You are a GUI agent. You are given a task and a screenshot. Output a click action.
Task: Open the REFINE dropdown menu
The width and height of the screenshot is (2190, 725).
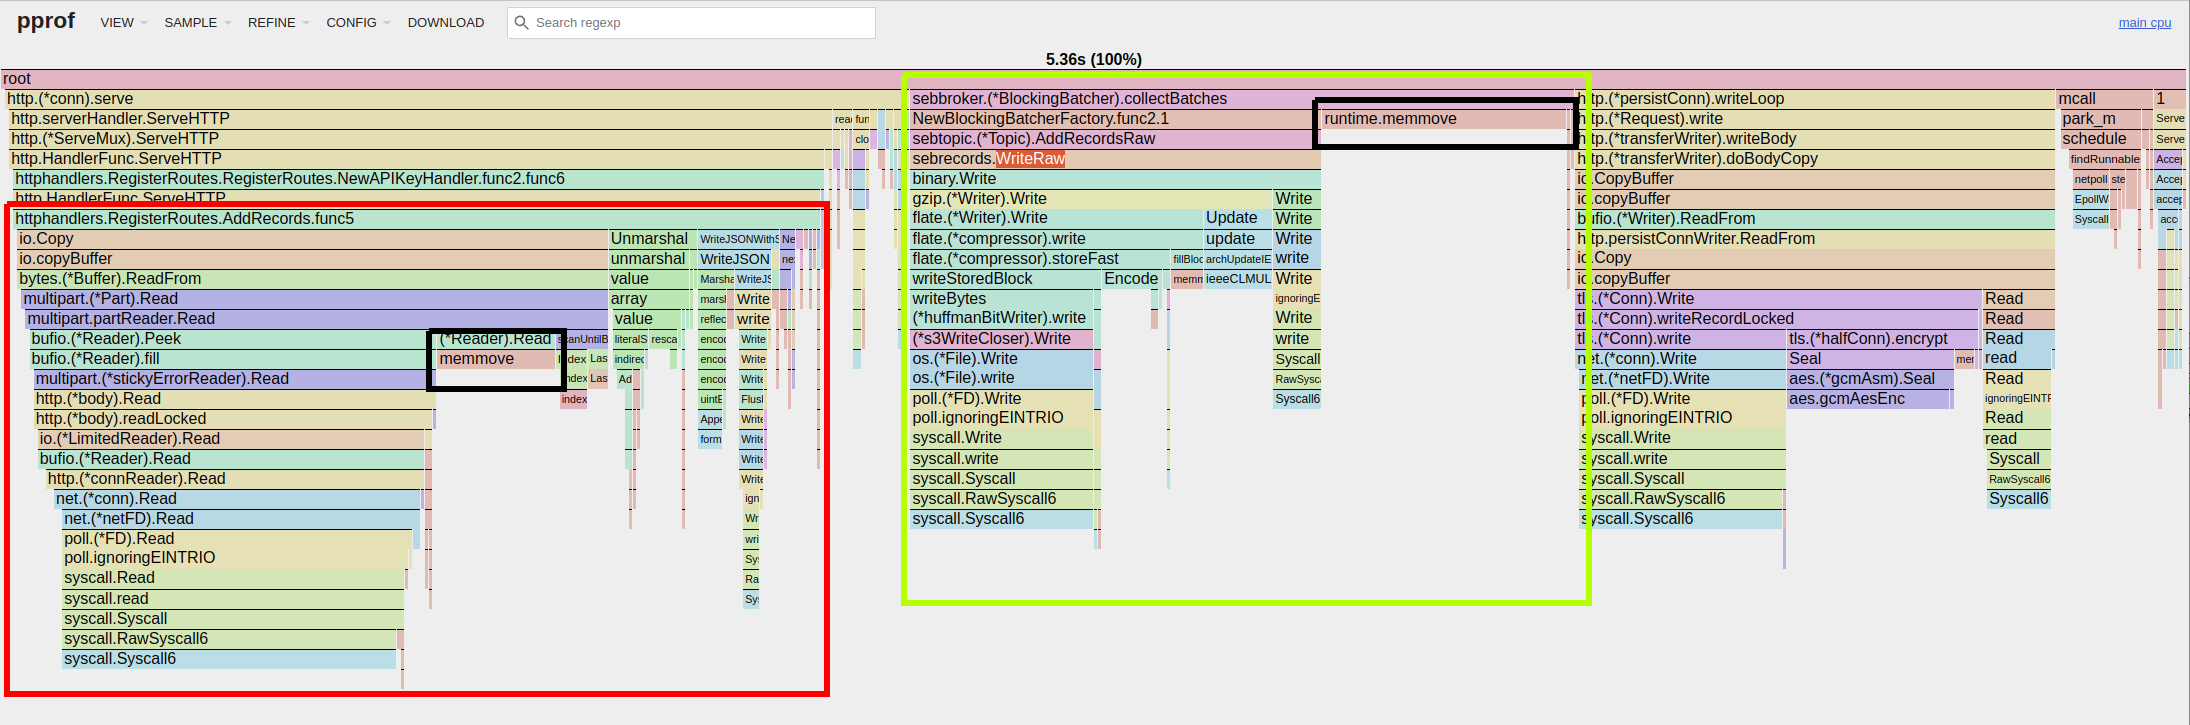(x=278, y=22)
